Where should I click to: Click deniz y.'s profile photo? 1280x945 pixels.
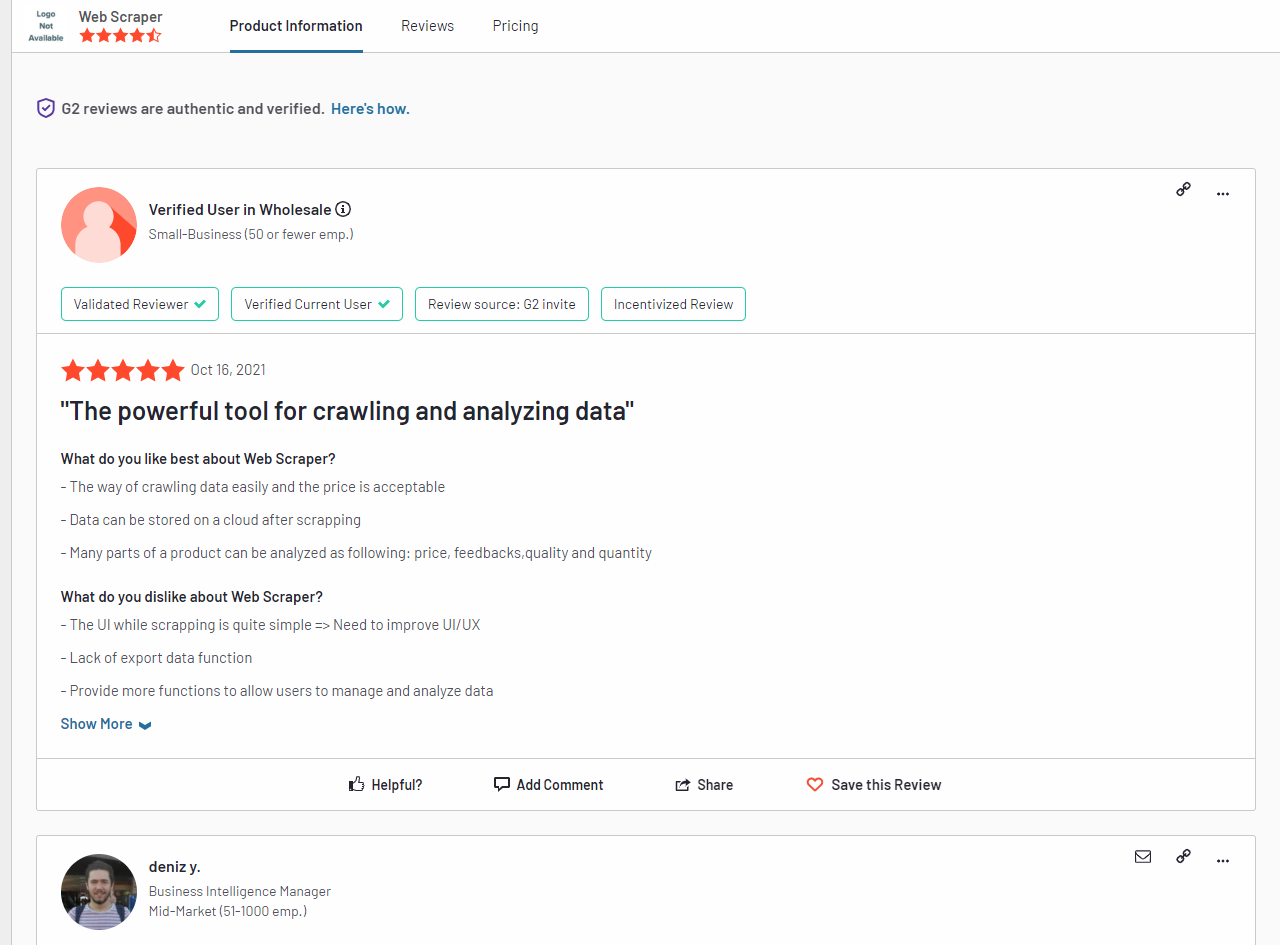pyautogui.click(x=99, y=892)
